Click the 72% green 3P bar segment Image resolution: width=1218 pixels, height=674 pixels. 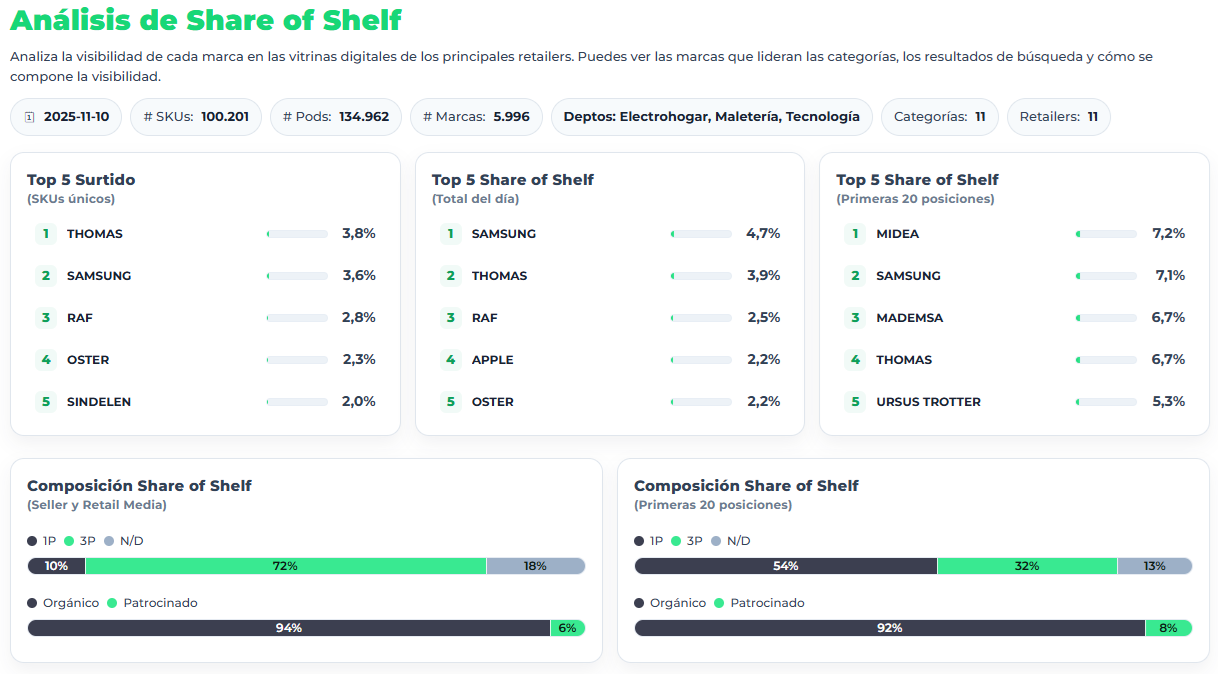287,566
